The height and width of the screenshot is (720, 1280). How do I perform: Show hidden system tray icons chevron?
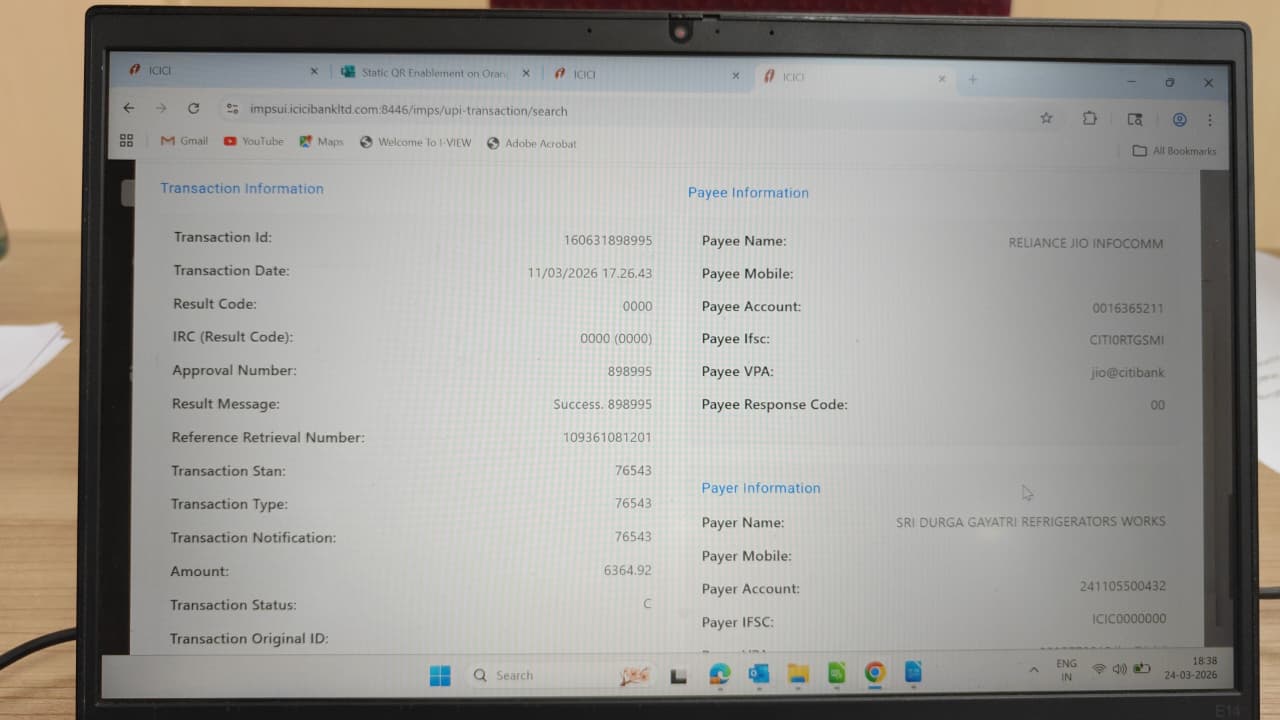pyautogui.click(x=1033, y=670)
